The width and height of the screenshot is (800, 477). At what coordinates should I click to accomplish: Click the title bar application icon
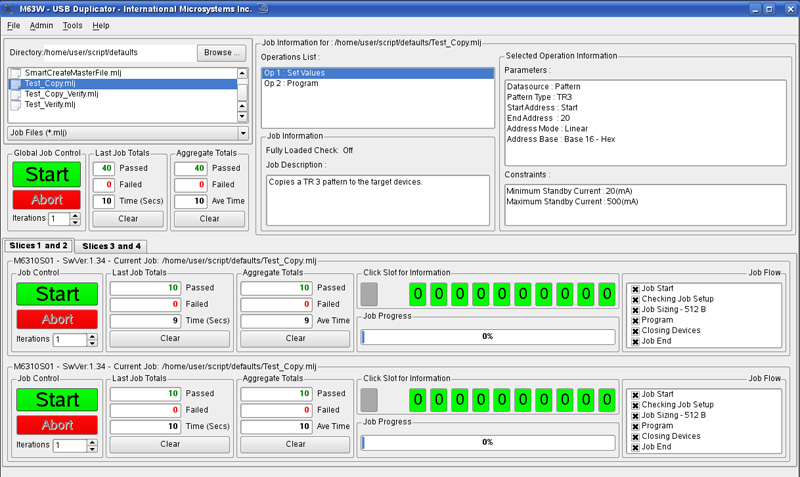[9, 8]
